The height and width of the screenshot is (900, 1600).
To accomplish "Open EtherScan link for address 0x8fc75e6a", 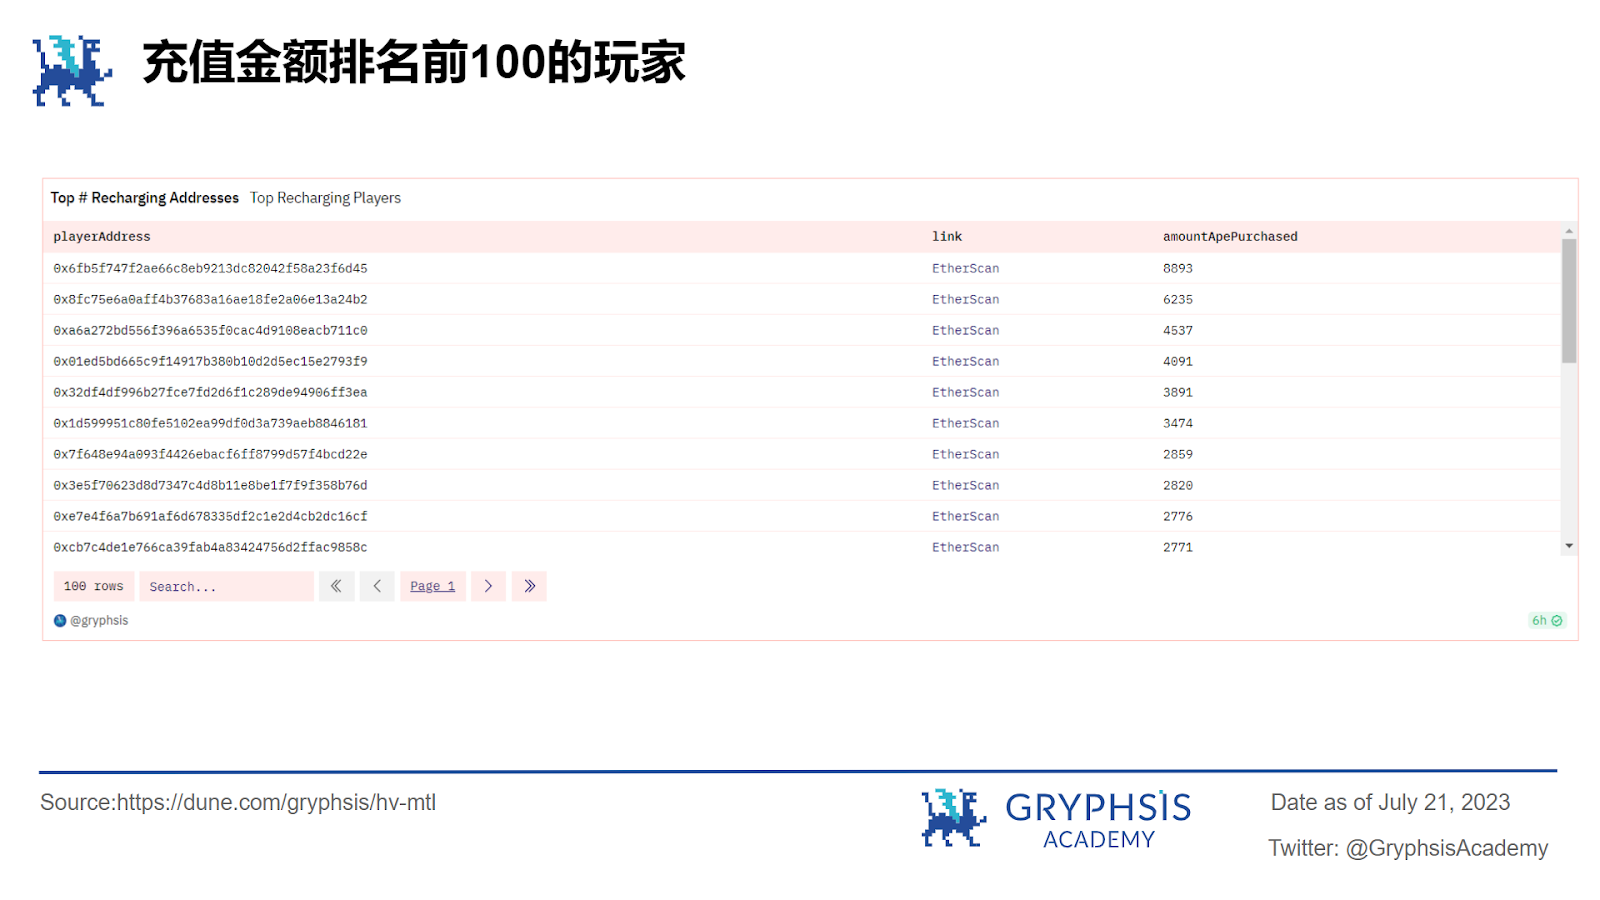I will coord(966,299).
